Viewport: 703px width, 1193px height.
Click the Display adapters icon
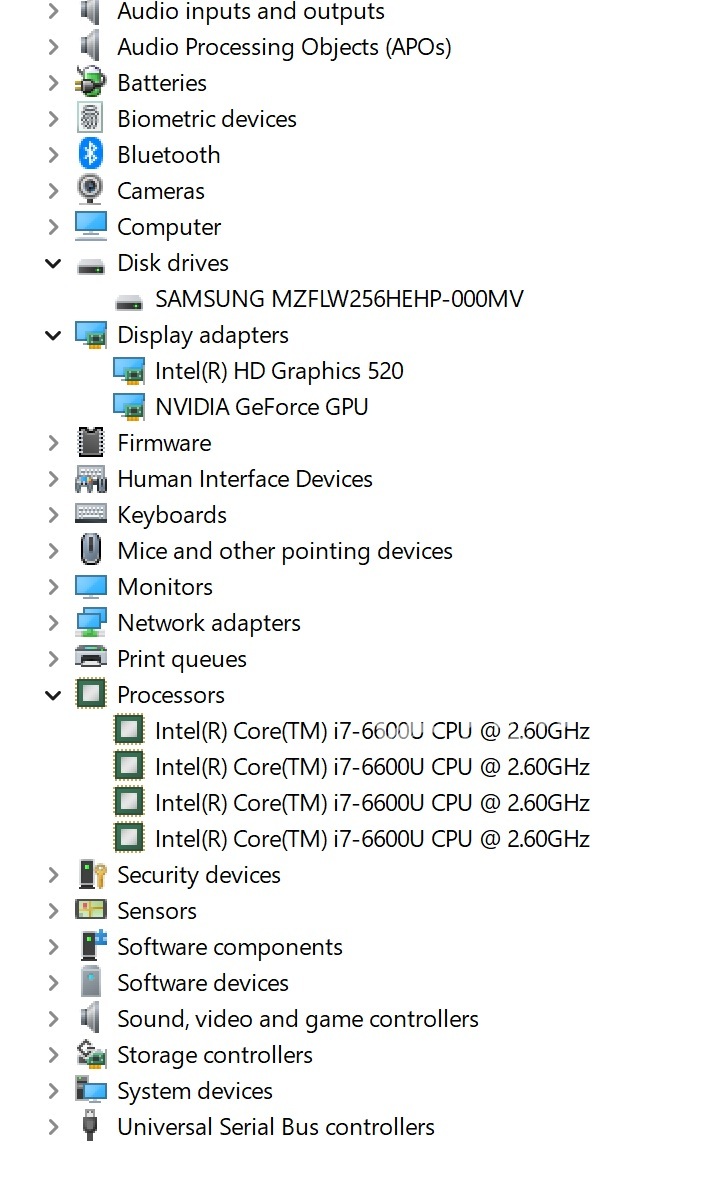click(91, 334)
